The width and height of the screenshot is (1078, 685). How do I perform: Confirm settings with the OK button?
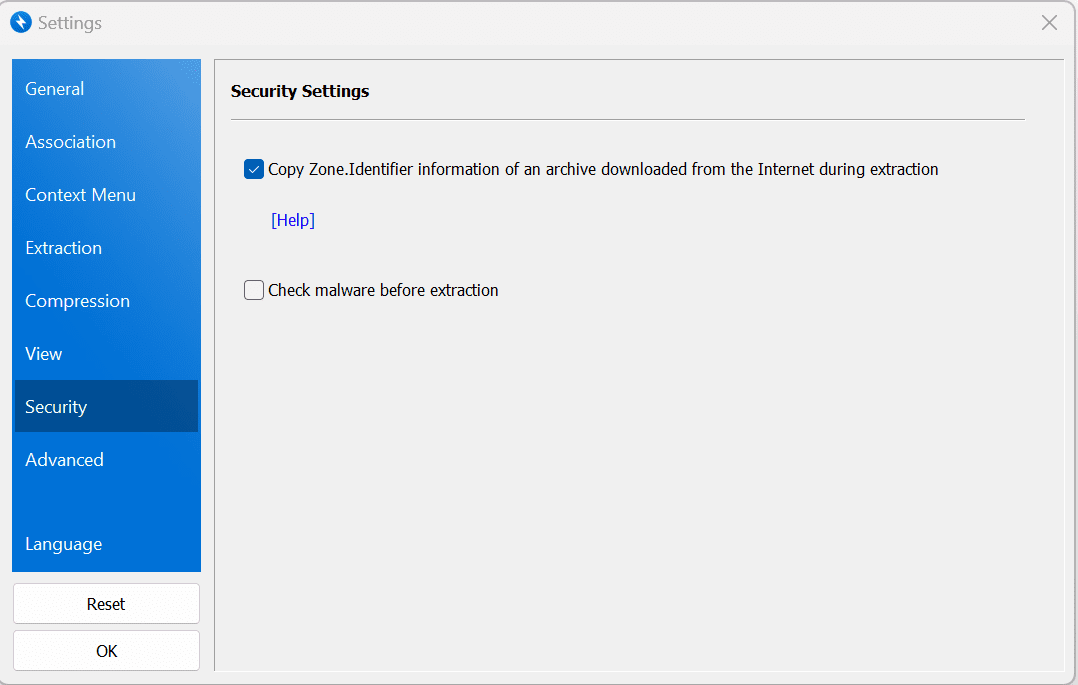(x=106, y=651)
